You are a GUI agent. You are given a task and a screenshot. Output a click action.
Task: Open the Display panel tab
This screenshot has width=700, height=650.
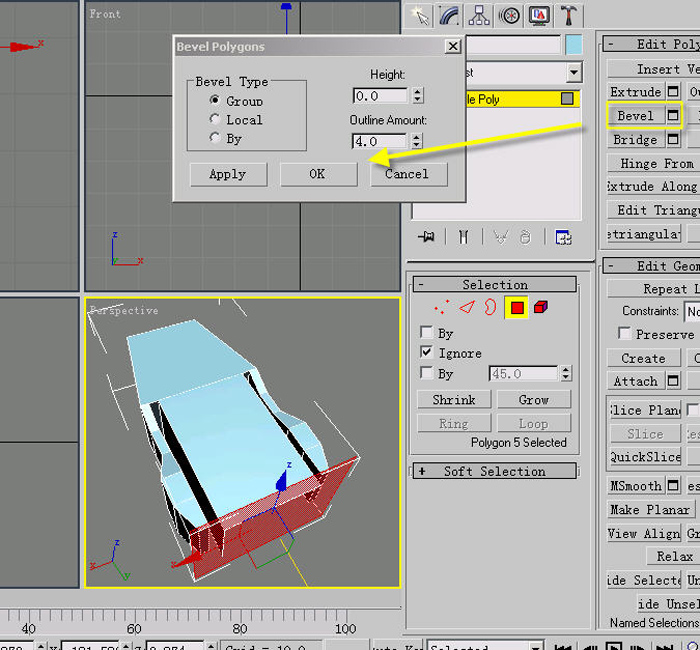pyautogui.click(x=539, y=16)
